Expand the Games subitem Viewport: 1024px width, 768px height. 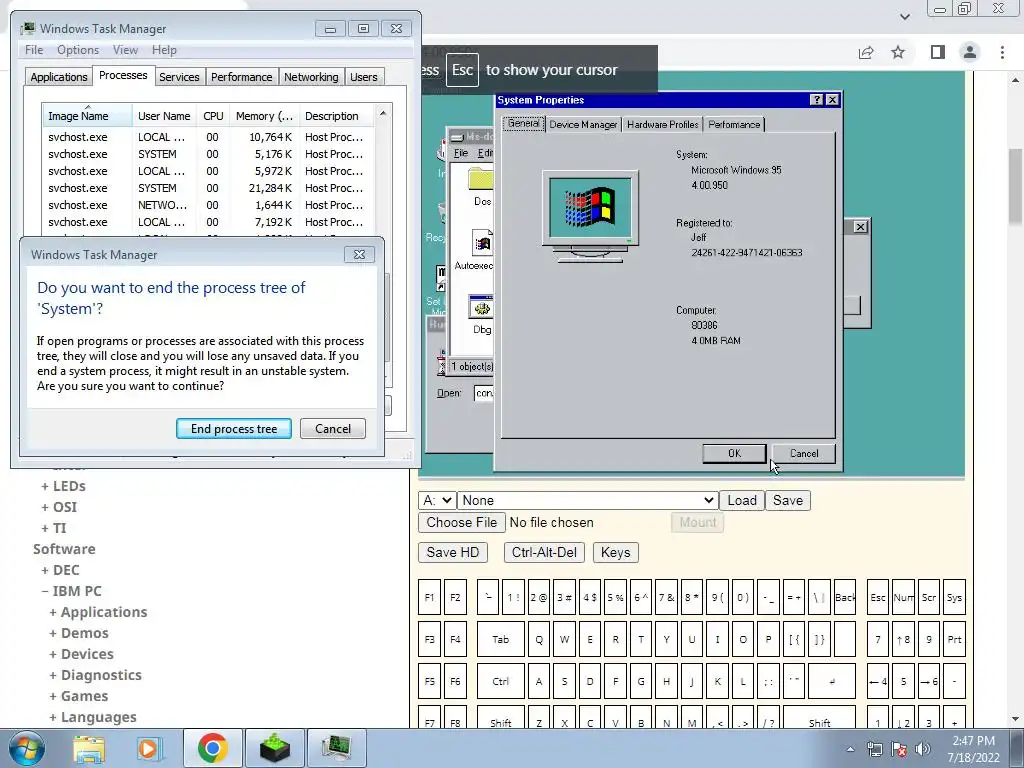78,696
